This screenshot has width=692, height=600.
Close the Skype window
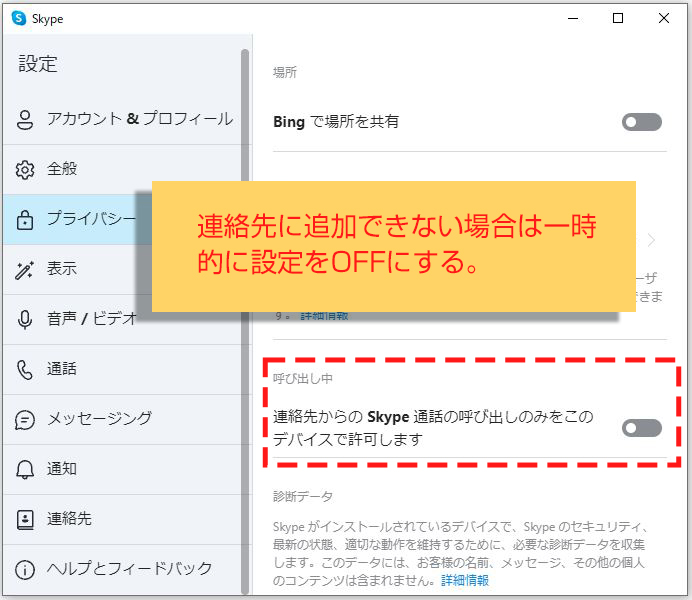[663, 19]
